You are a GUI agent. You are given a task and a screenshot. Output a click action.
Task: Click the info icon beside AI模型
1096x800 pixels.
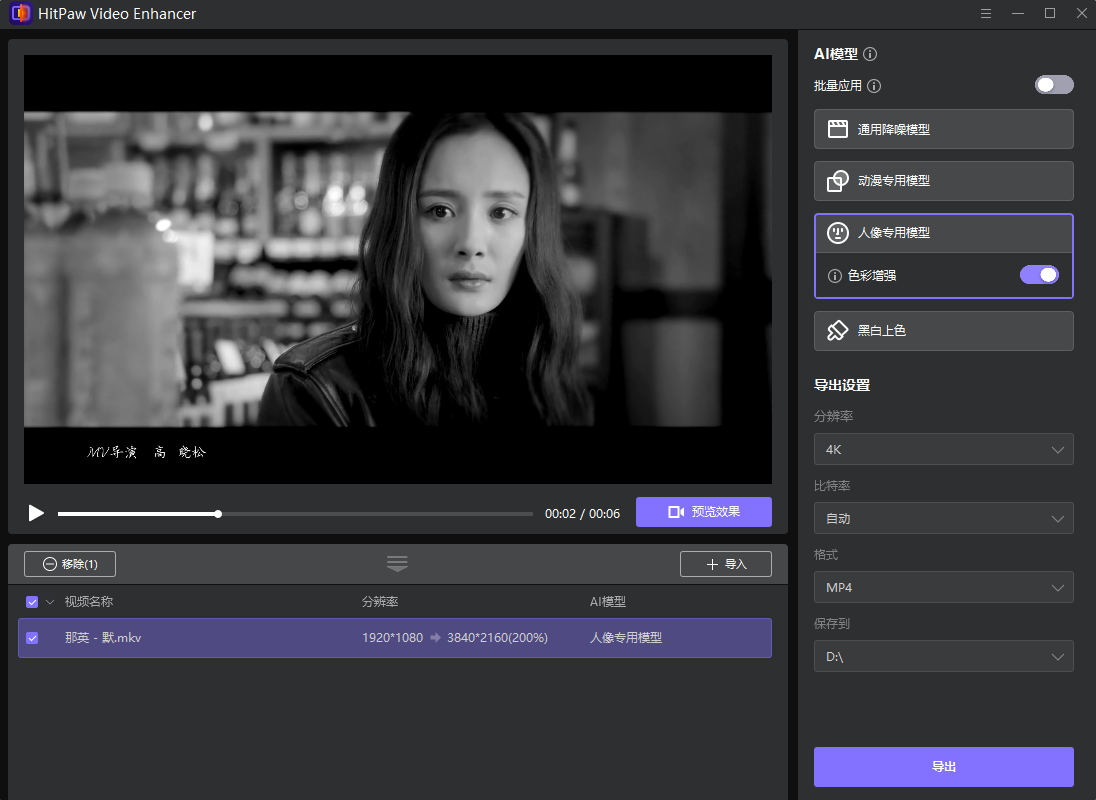(x=870, y=54)
